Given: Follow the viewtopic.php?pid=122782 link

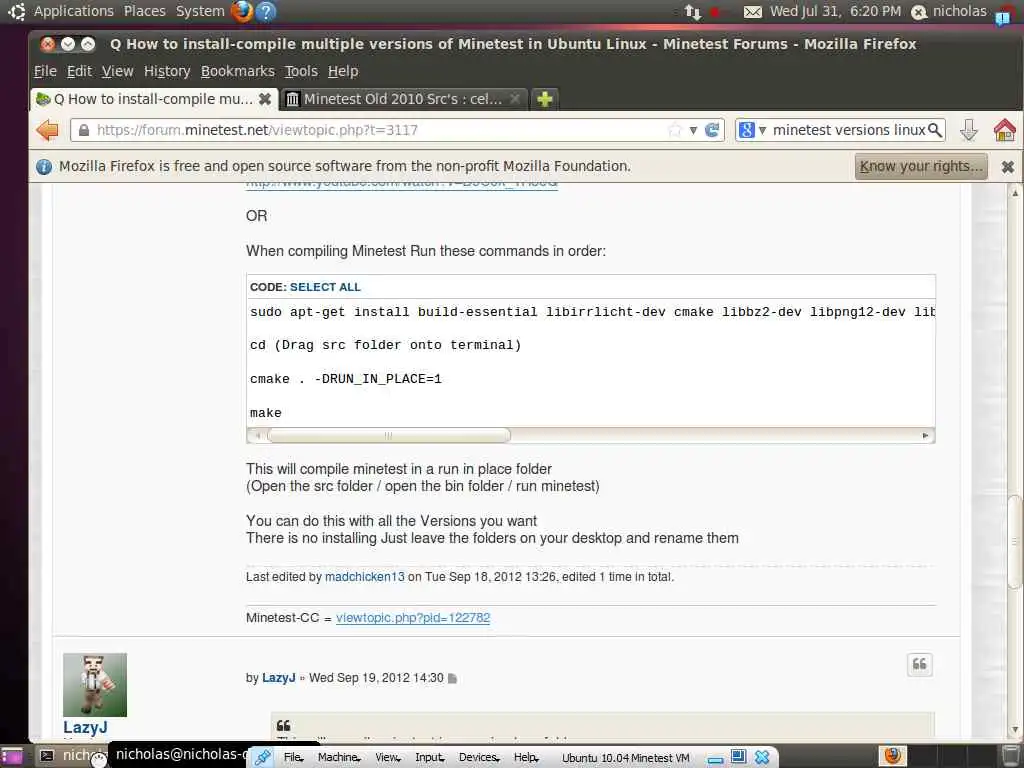Looking at the screenshot, I should tap(413, 618).
